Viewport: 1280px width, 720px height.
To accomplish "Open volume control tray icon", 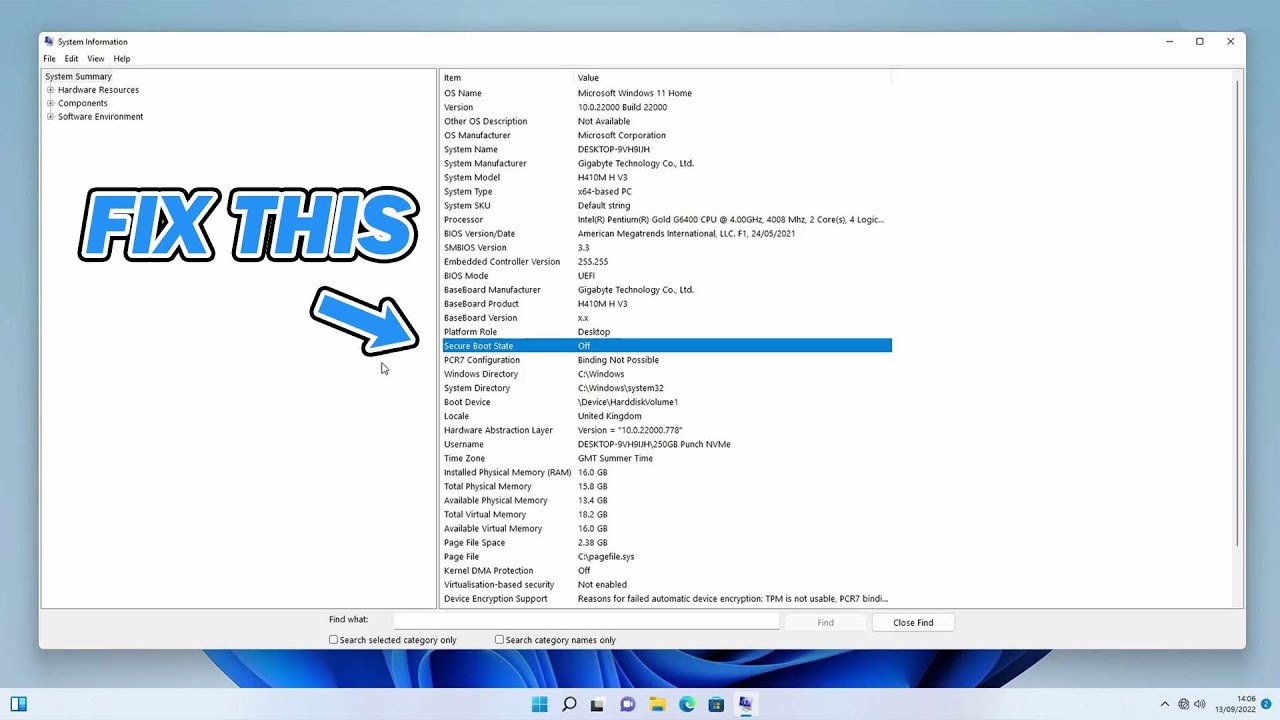I will point(1200,704).
